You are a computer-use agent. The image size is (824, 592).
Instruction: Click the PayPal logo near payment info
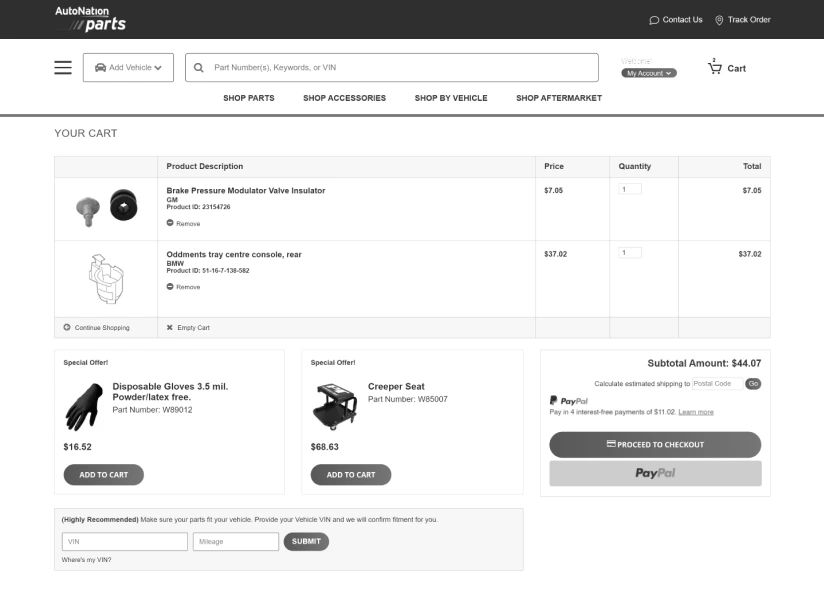click(569, 401)
